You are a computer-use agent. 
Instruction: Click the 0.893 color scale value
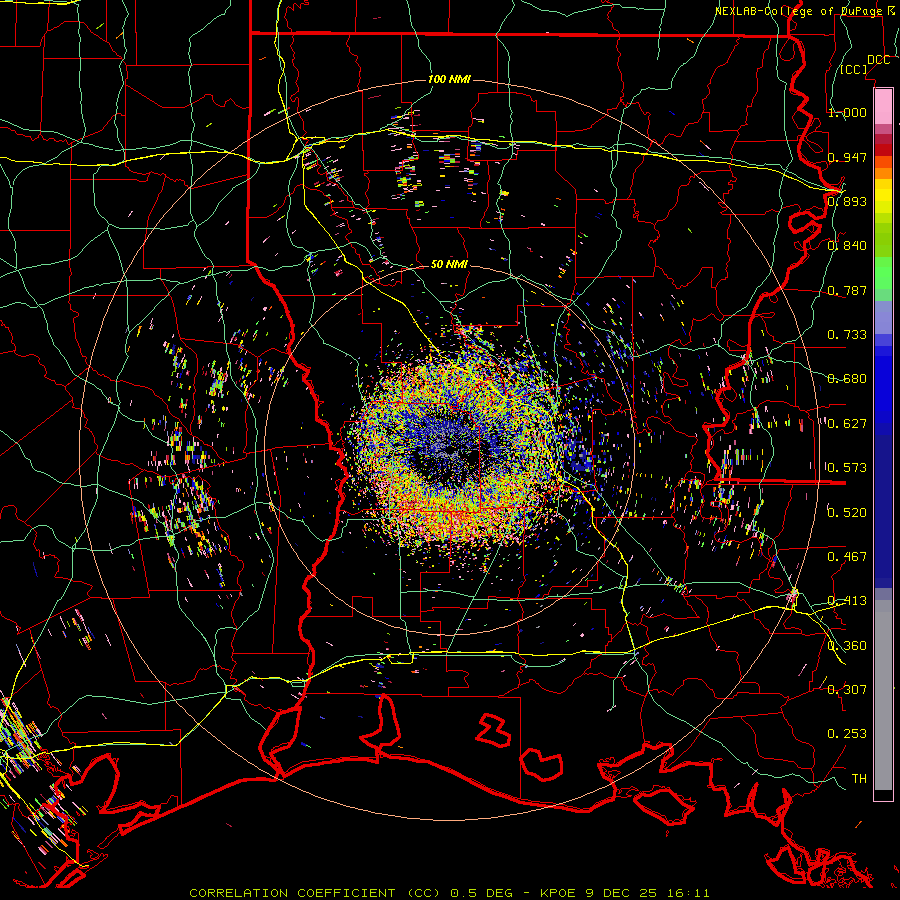pos(847,201)
